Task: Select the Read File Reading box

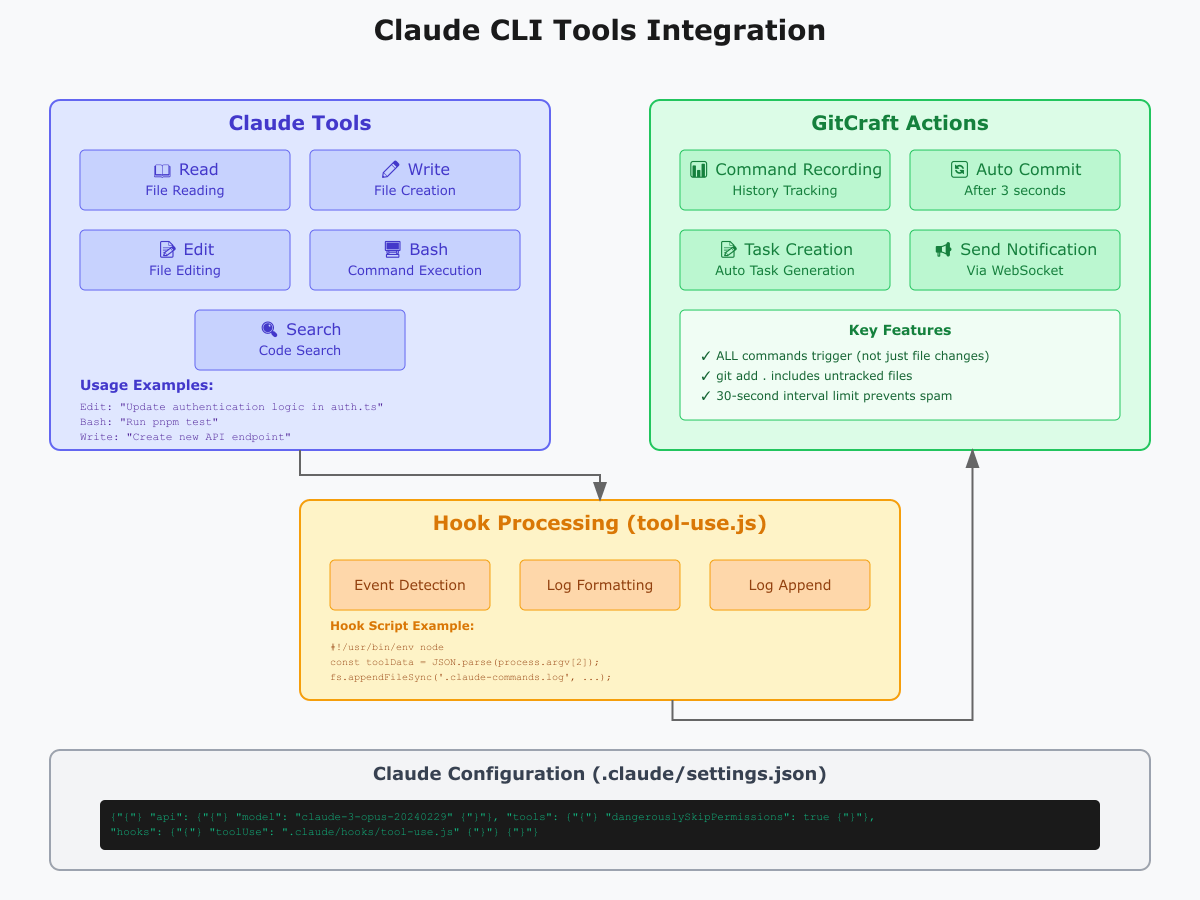Action: coord(185,180)
